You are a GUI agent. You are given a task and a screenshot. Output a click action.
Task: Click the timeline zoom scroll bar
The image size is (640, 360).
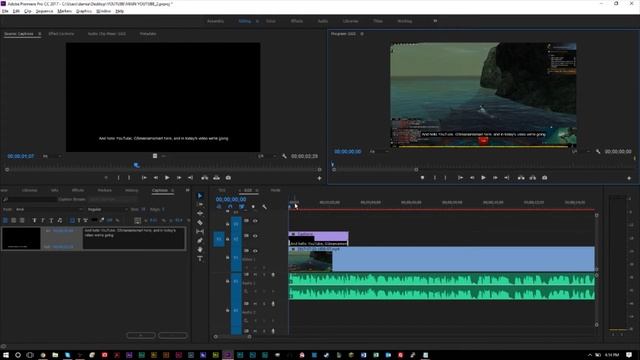(x=233, y=337)
